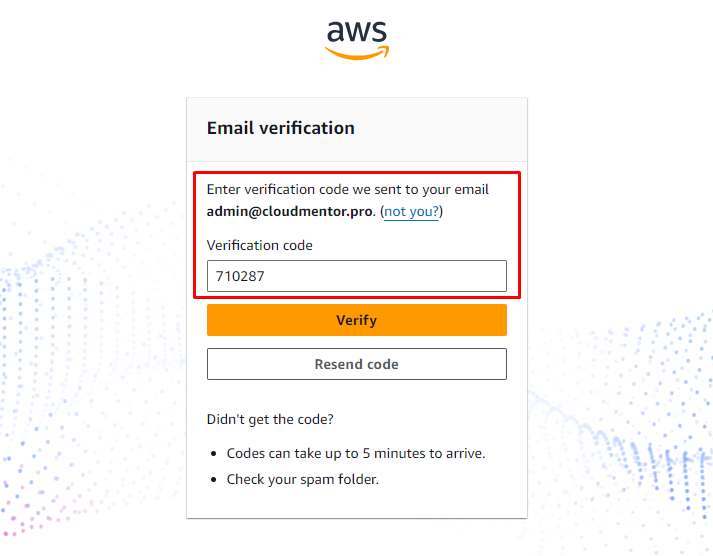Click the "Verification code" field label
713x556 pixels.
click(260, 245)
